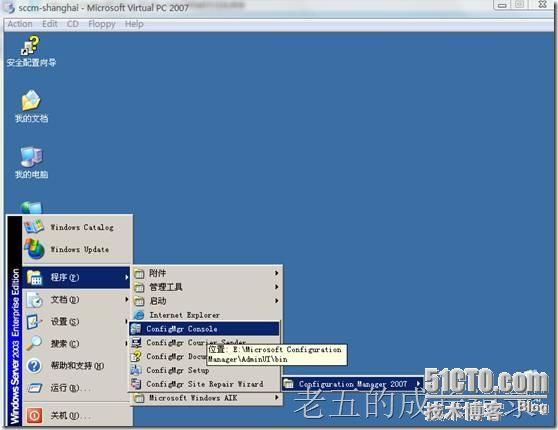Click the ConfigMgr Console icon

pyautogui.click(x=136, y=329)
